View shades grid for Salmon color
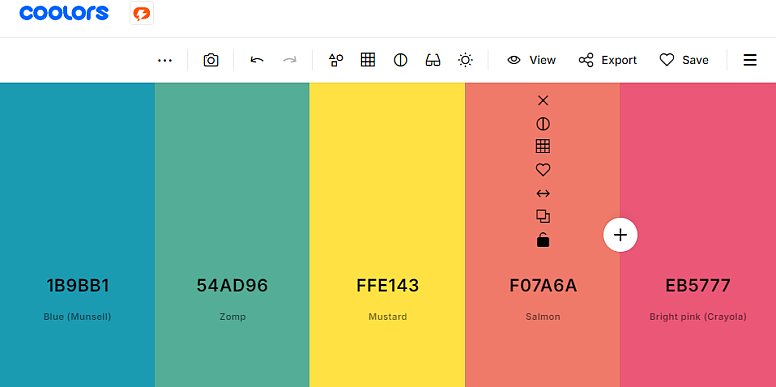Viewport: 776px width, 387px height. coord(543,146)
